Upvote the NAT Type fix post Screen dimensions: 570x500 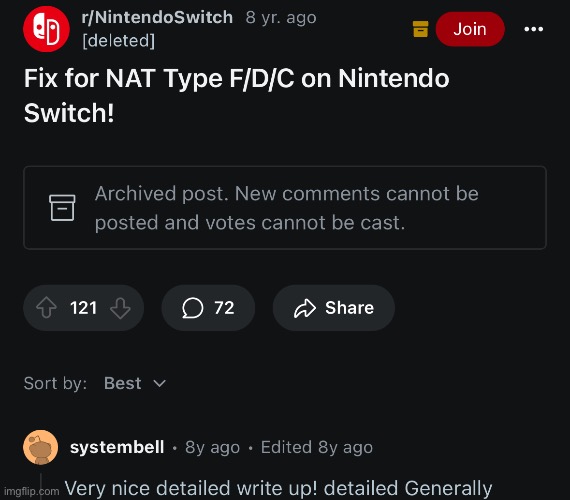(x=47, y=308)
